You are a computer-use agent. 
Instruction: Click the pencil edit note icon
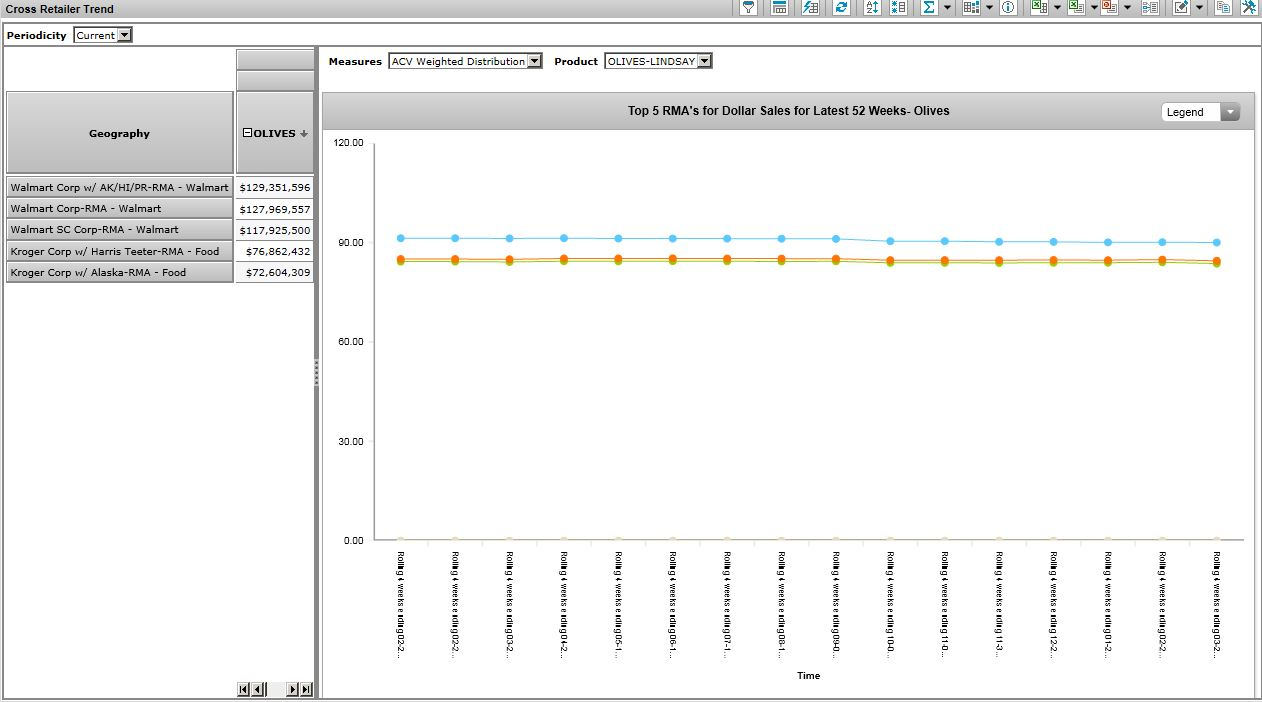point(1181,8)
